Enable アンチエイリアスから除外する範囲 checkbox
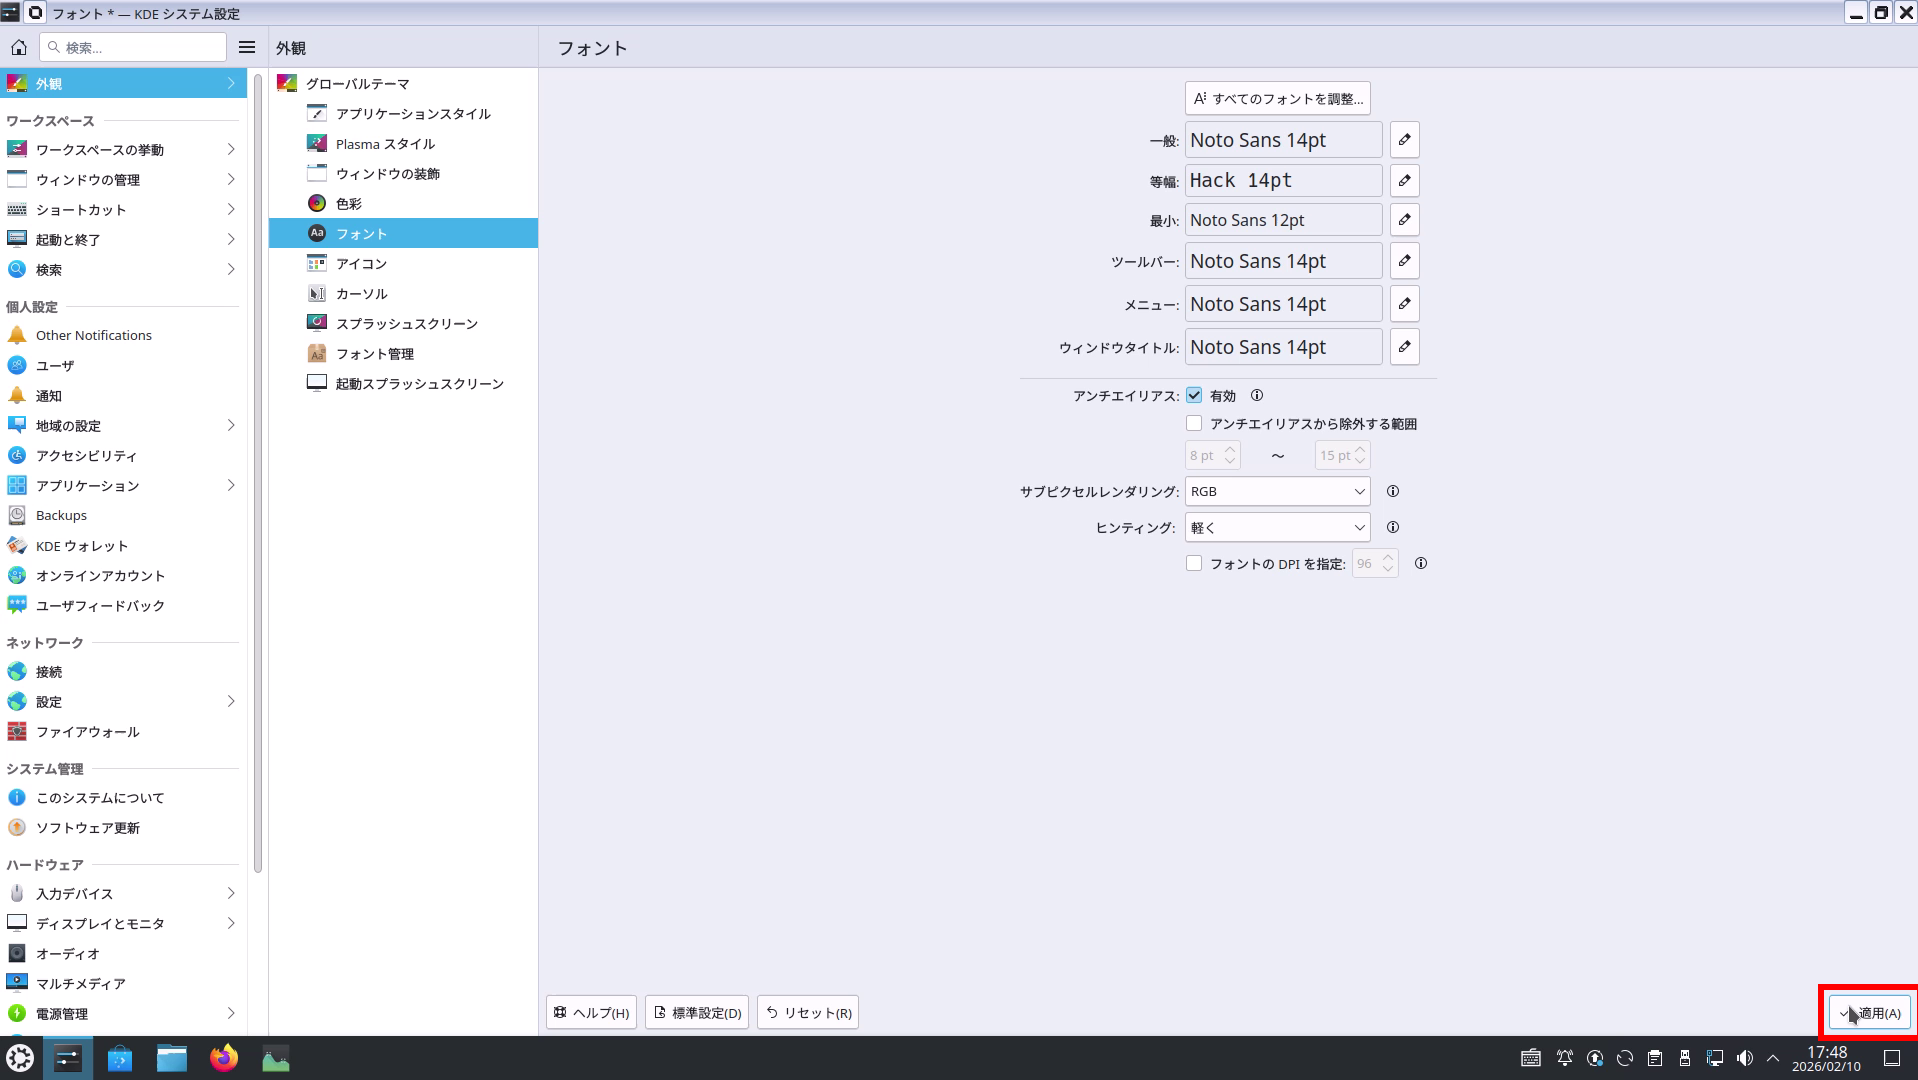 click(1194, 424)
